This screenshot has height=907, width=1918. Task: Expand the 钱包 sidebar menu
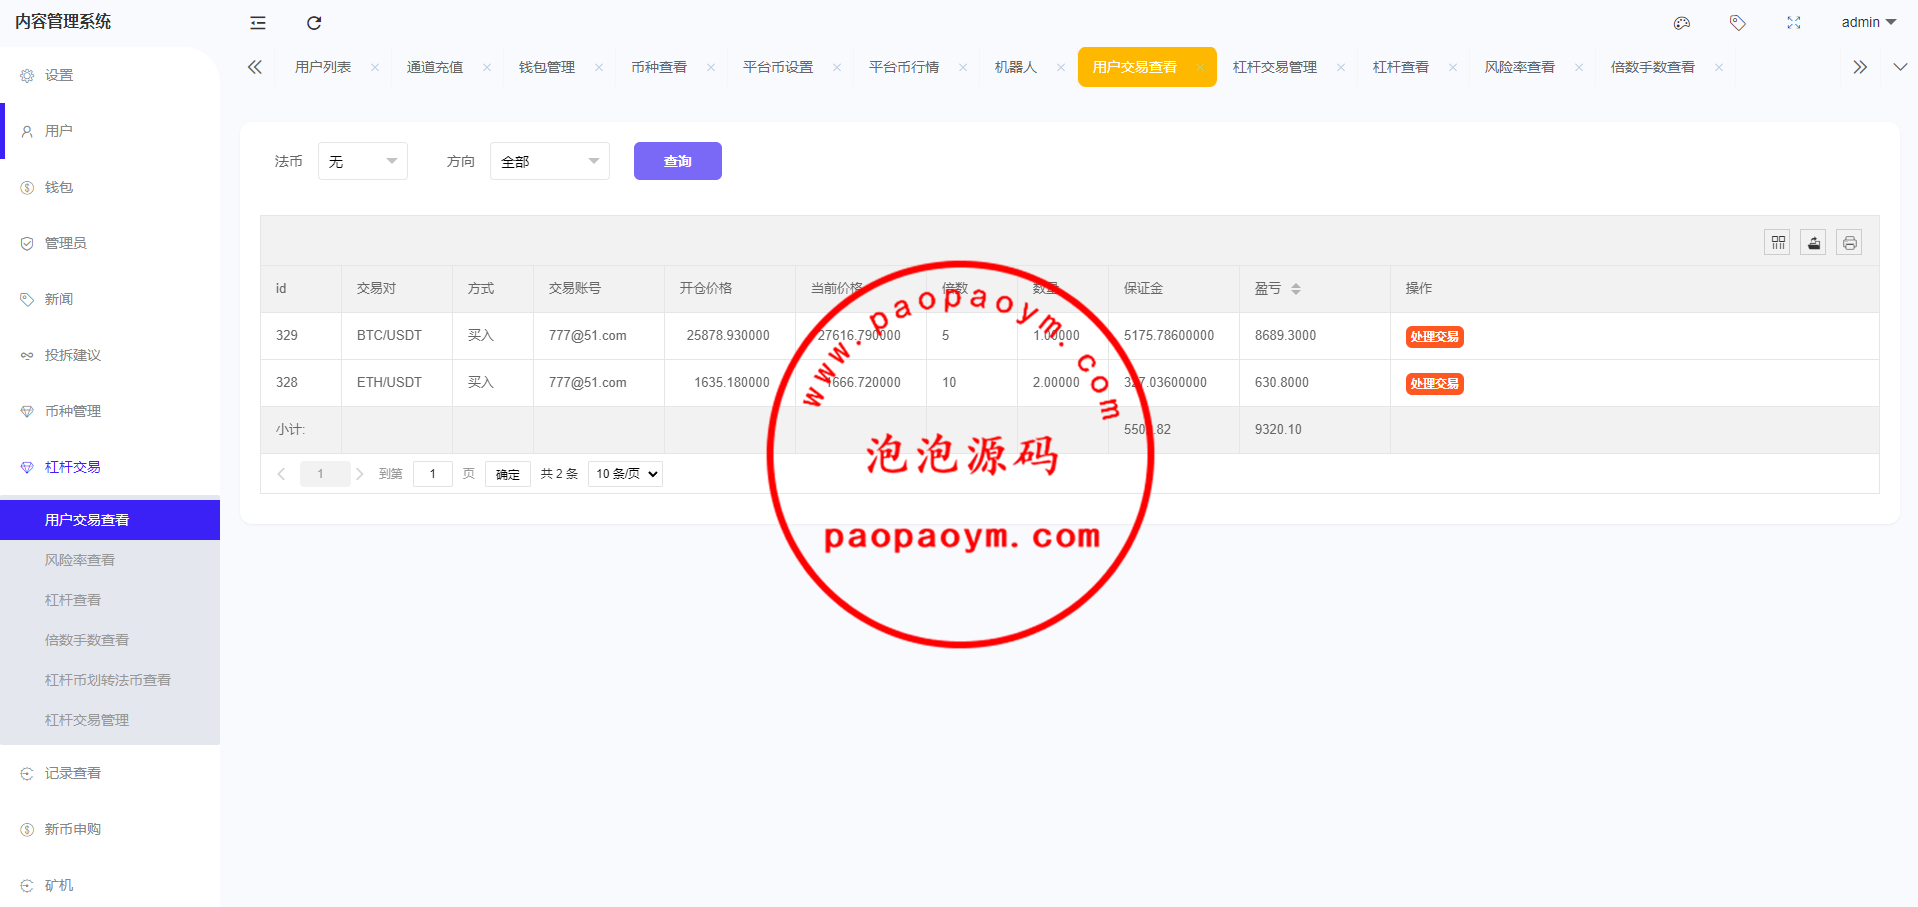click(x=110, y=187)
